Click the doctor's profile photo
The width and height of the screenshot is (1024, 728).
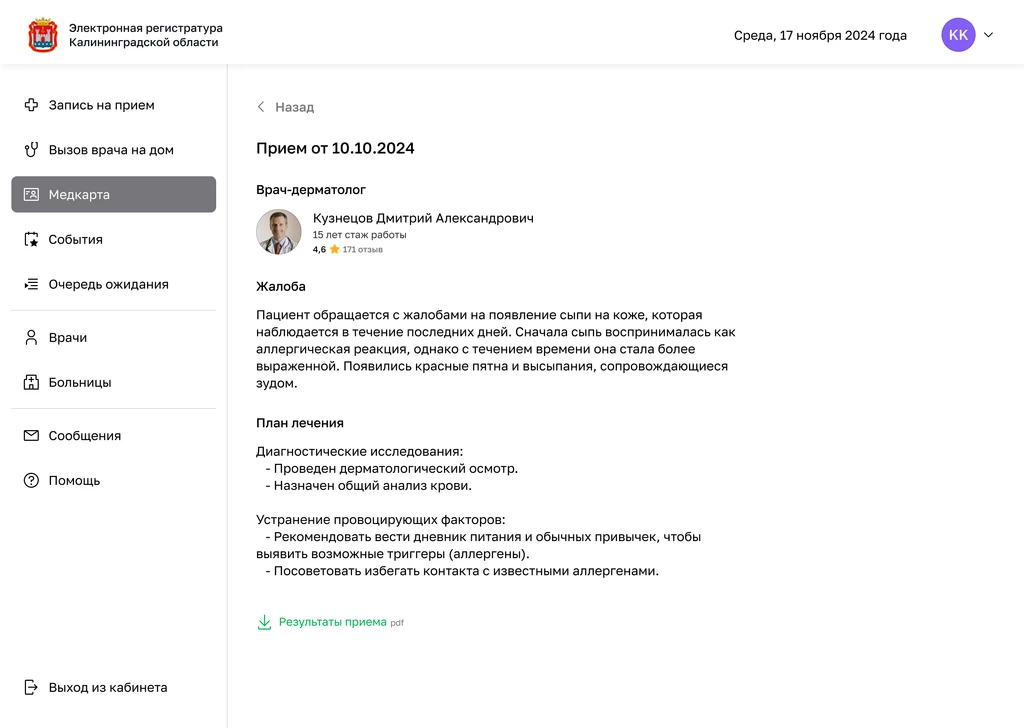(279, 232)
